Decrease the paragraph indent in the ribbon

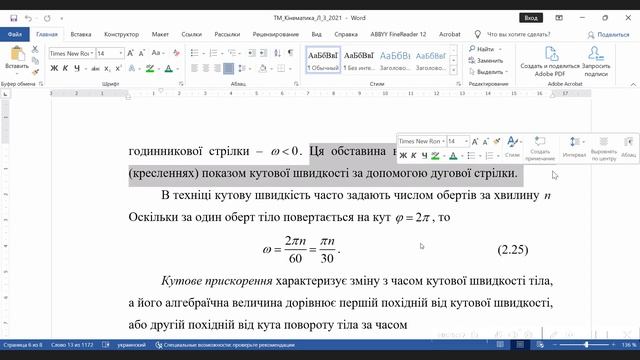pos(252,53)
